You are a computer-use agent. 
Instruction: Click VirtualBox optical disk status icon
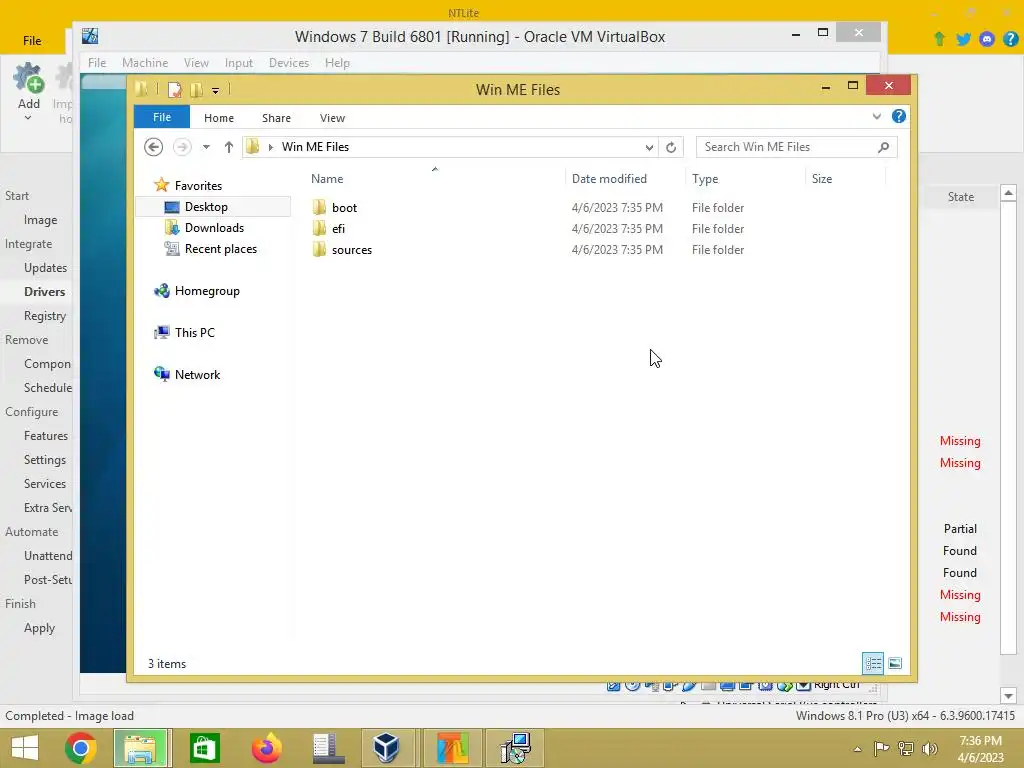pos(632,685)
